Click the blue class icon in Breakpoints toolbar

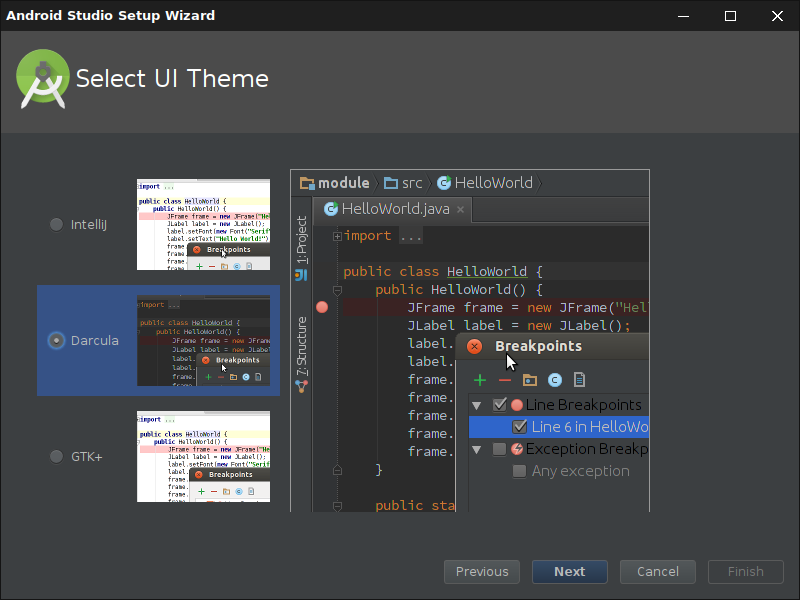click(554, 380)
